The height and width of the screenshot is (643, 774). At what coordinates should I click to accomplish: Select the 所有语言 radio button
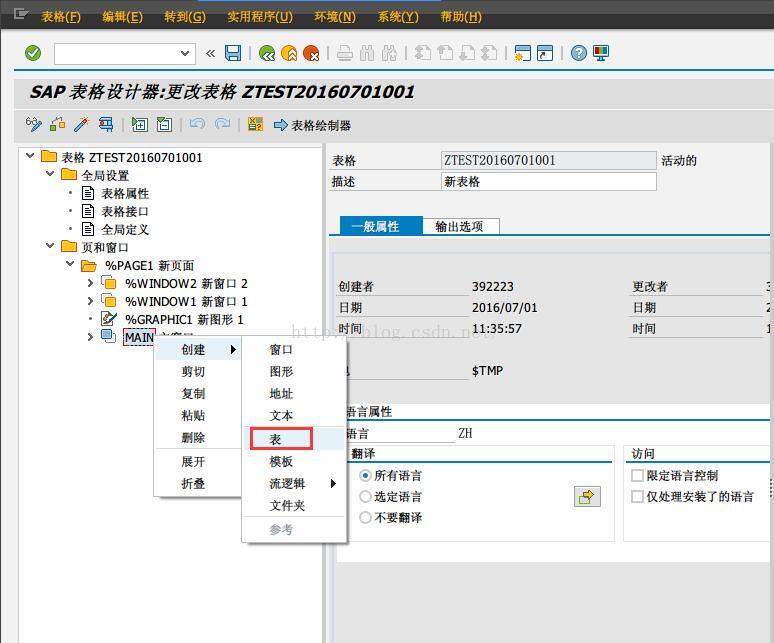tap(365, 475)
